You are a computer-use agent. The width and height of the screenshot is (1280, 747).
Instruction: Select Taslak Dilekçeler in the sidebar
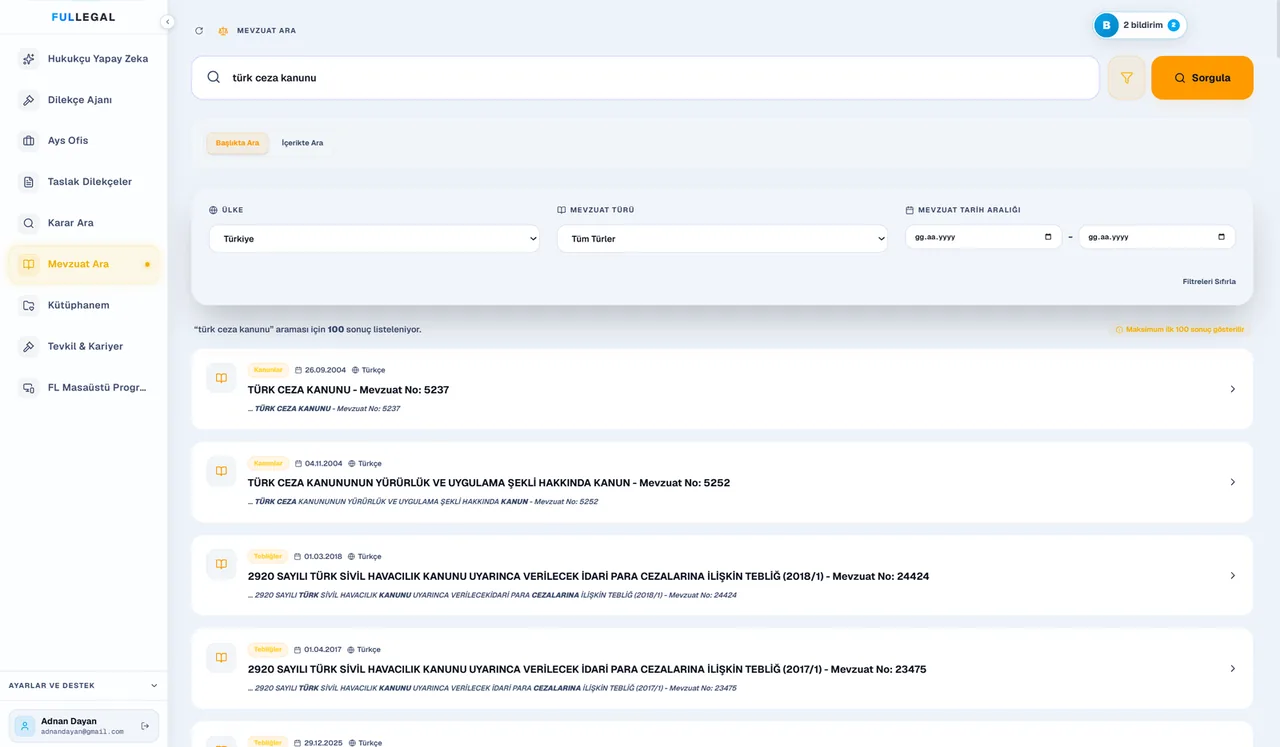pyautogui.click(x=84, y=182)
